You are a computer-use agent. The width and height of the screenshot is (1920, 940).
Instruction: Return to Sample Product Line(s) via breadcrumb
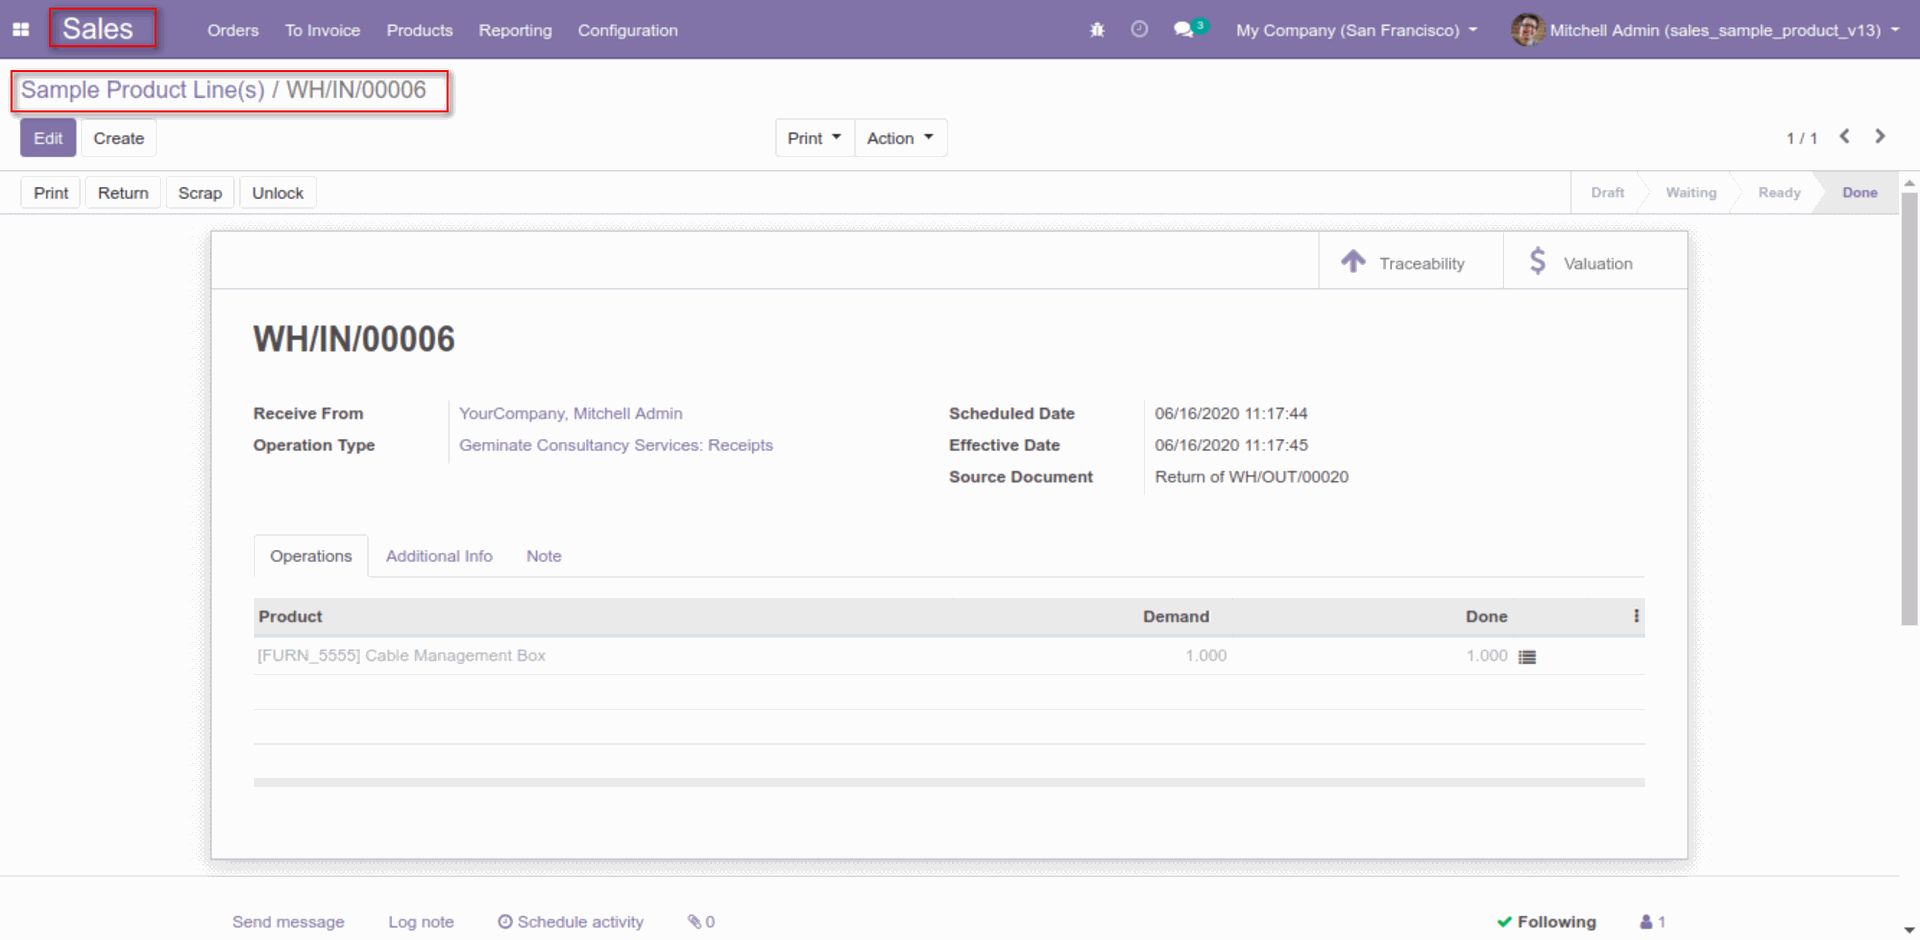139,90
